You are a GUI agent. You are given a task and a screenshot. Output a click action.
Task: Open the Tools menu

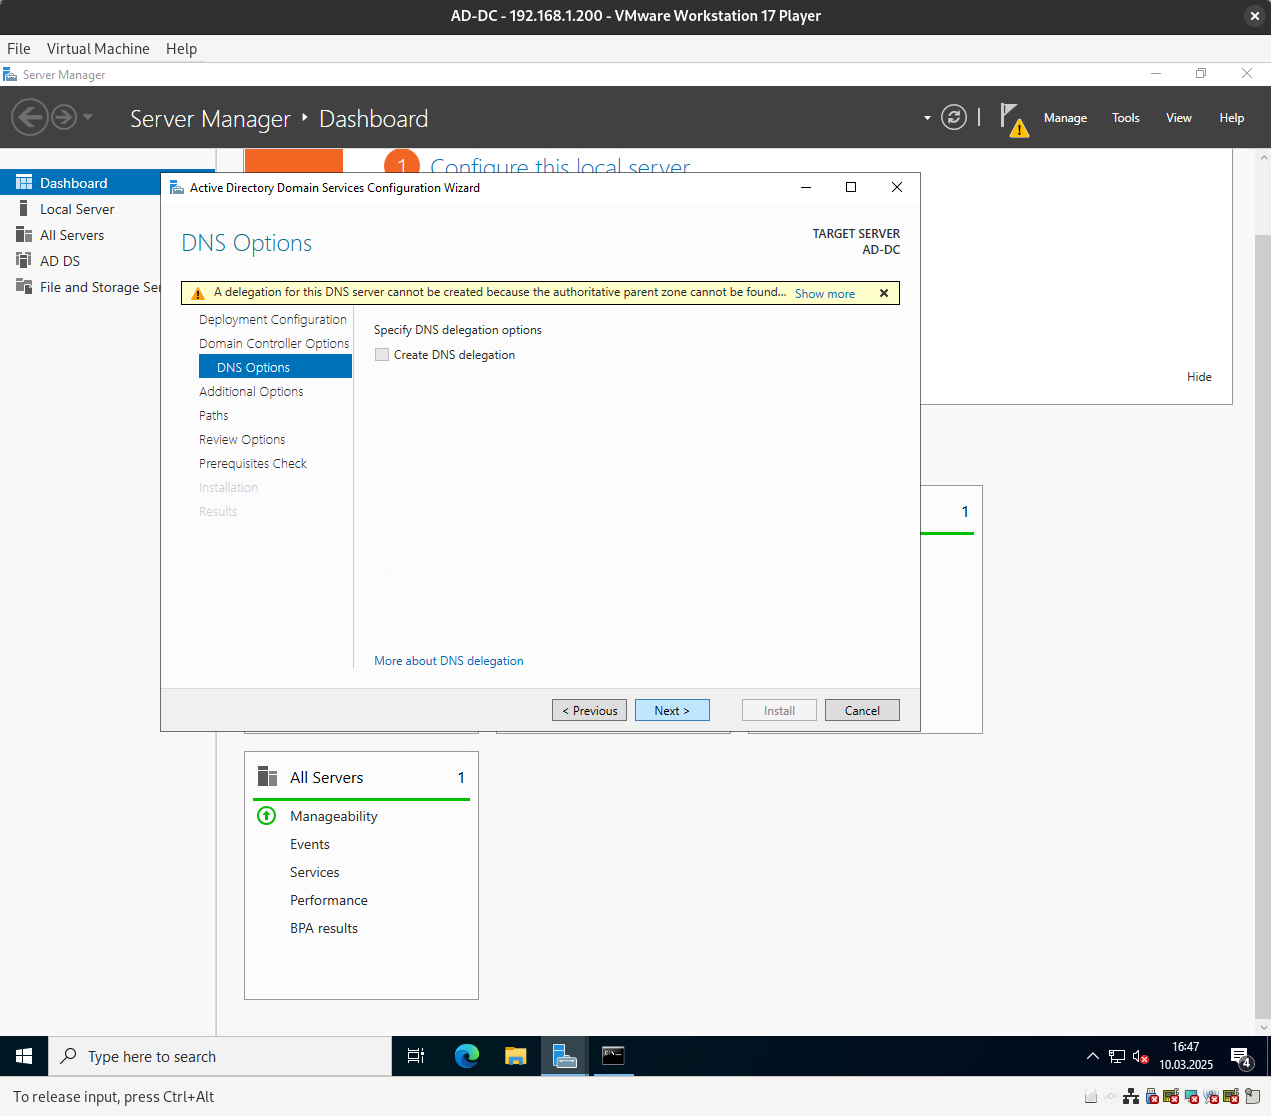(1125, 118)
